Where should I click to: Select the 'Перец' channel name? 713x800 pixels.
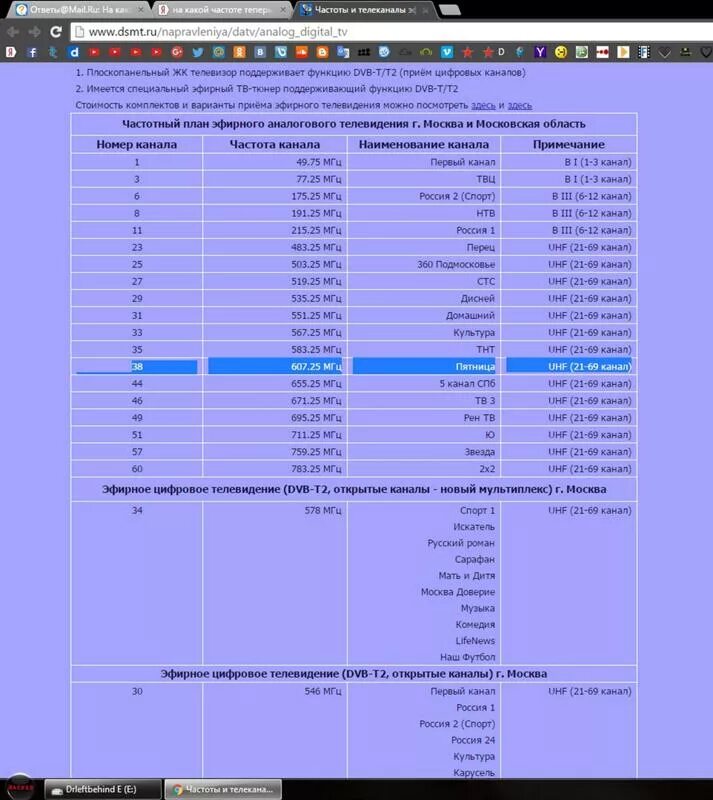tap(480, 247)
